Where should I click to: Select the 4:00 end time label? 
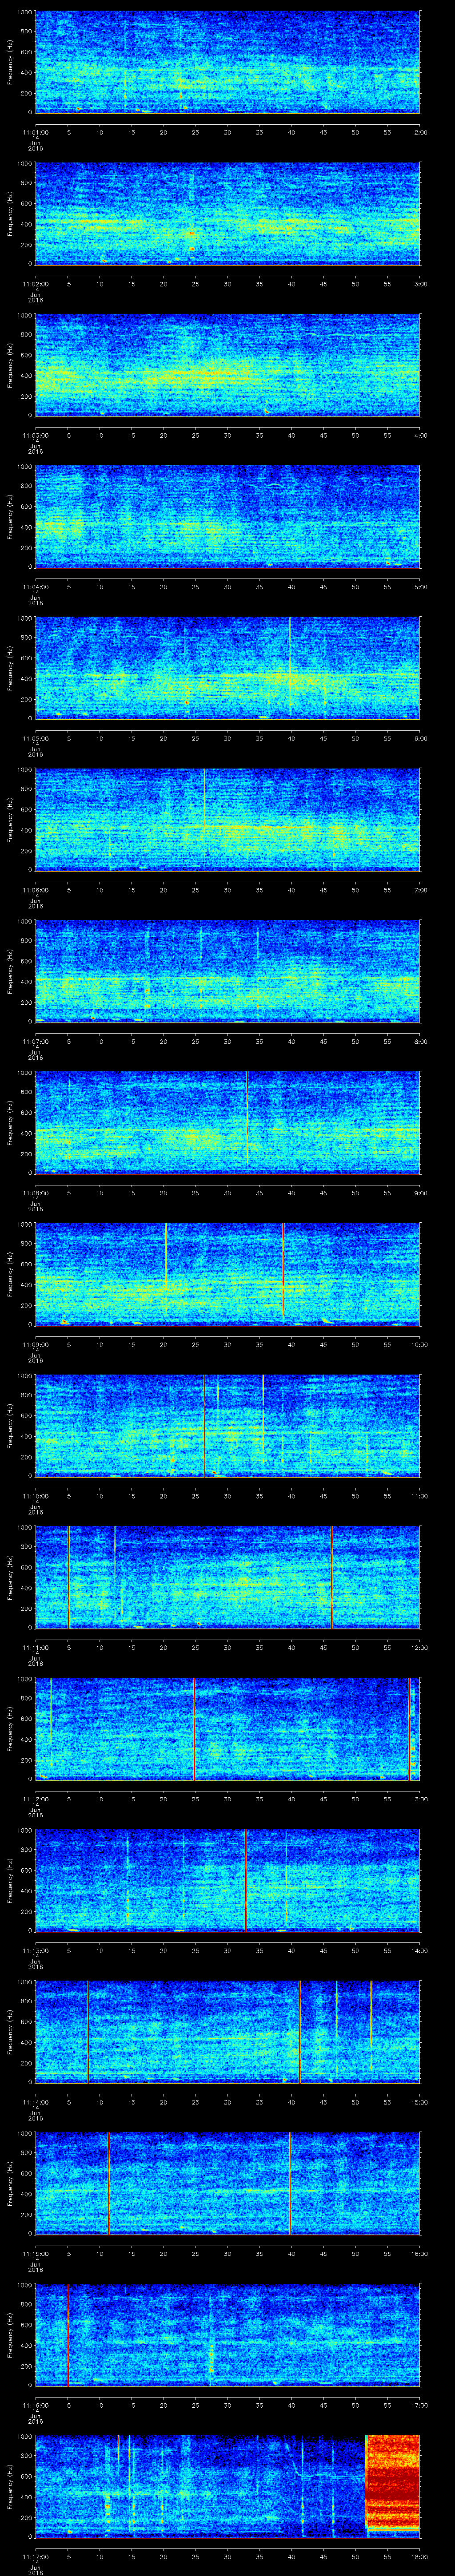pos(420,435)
